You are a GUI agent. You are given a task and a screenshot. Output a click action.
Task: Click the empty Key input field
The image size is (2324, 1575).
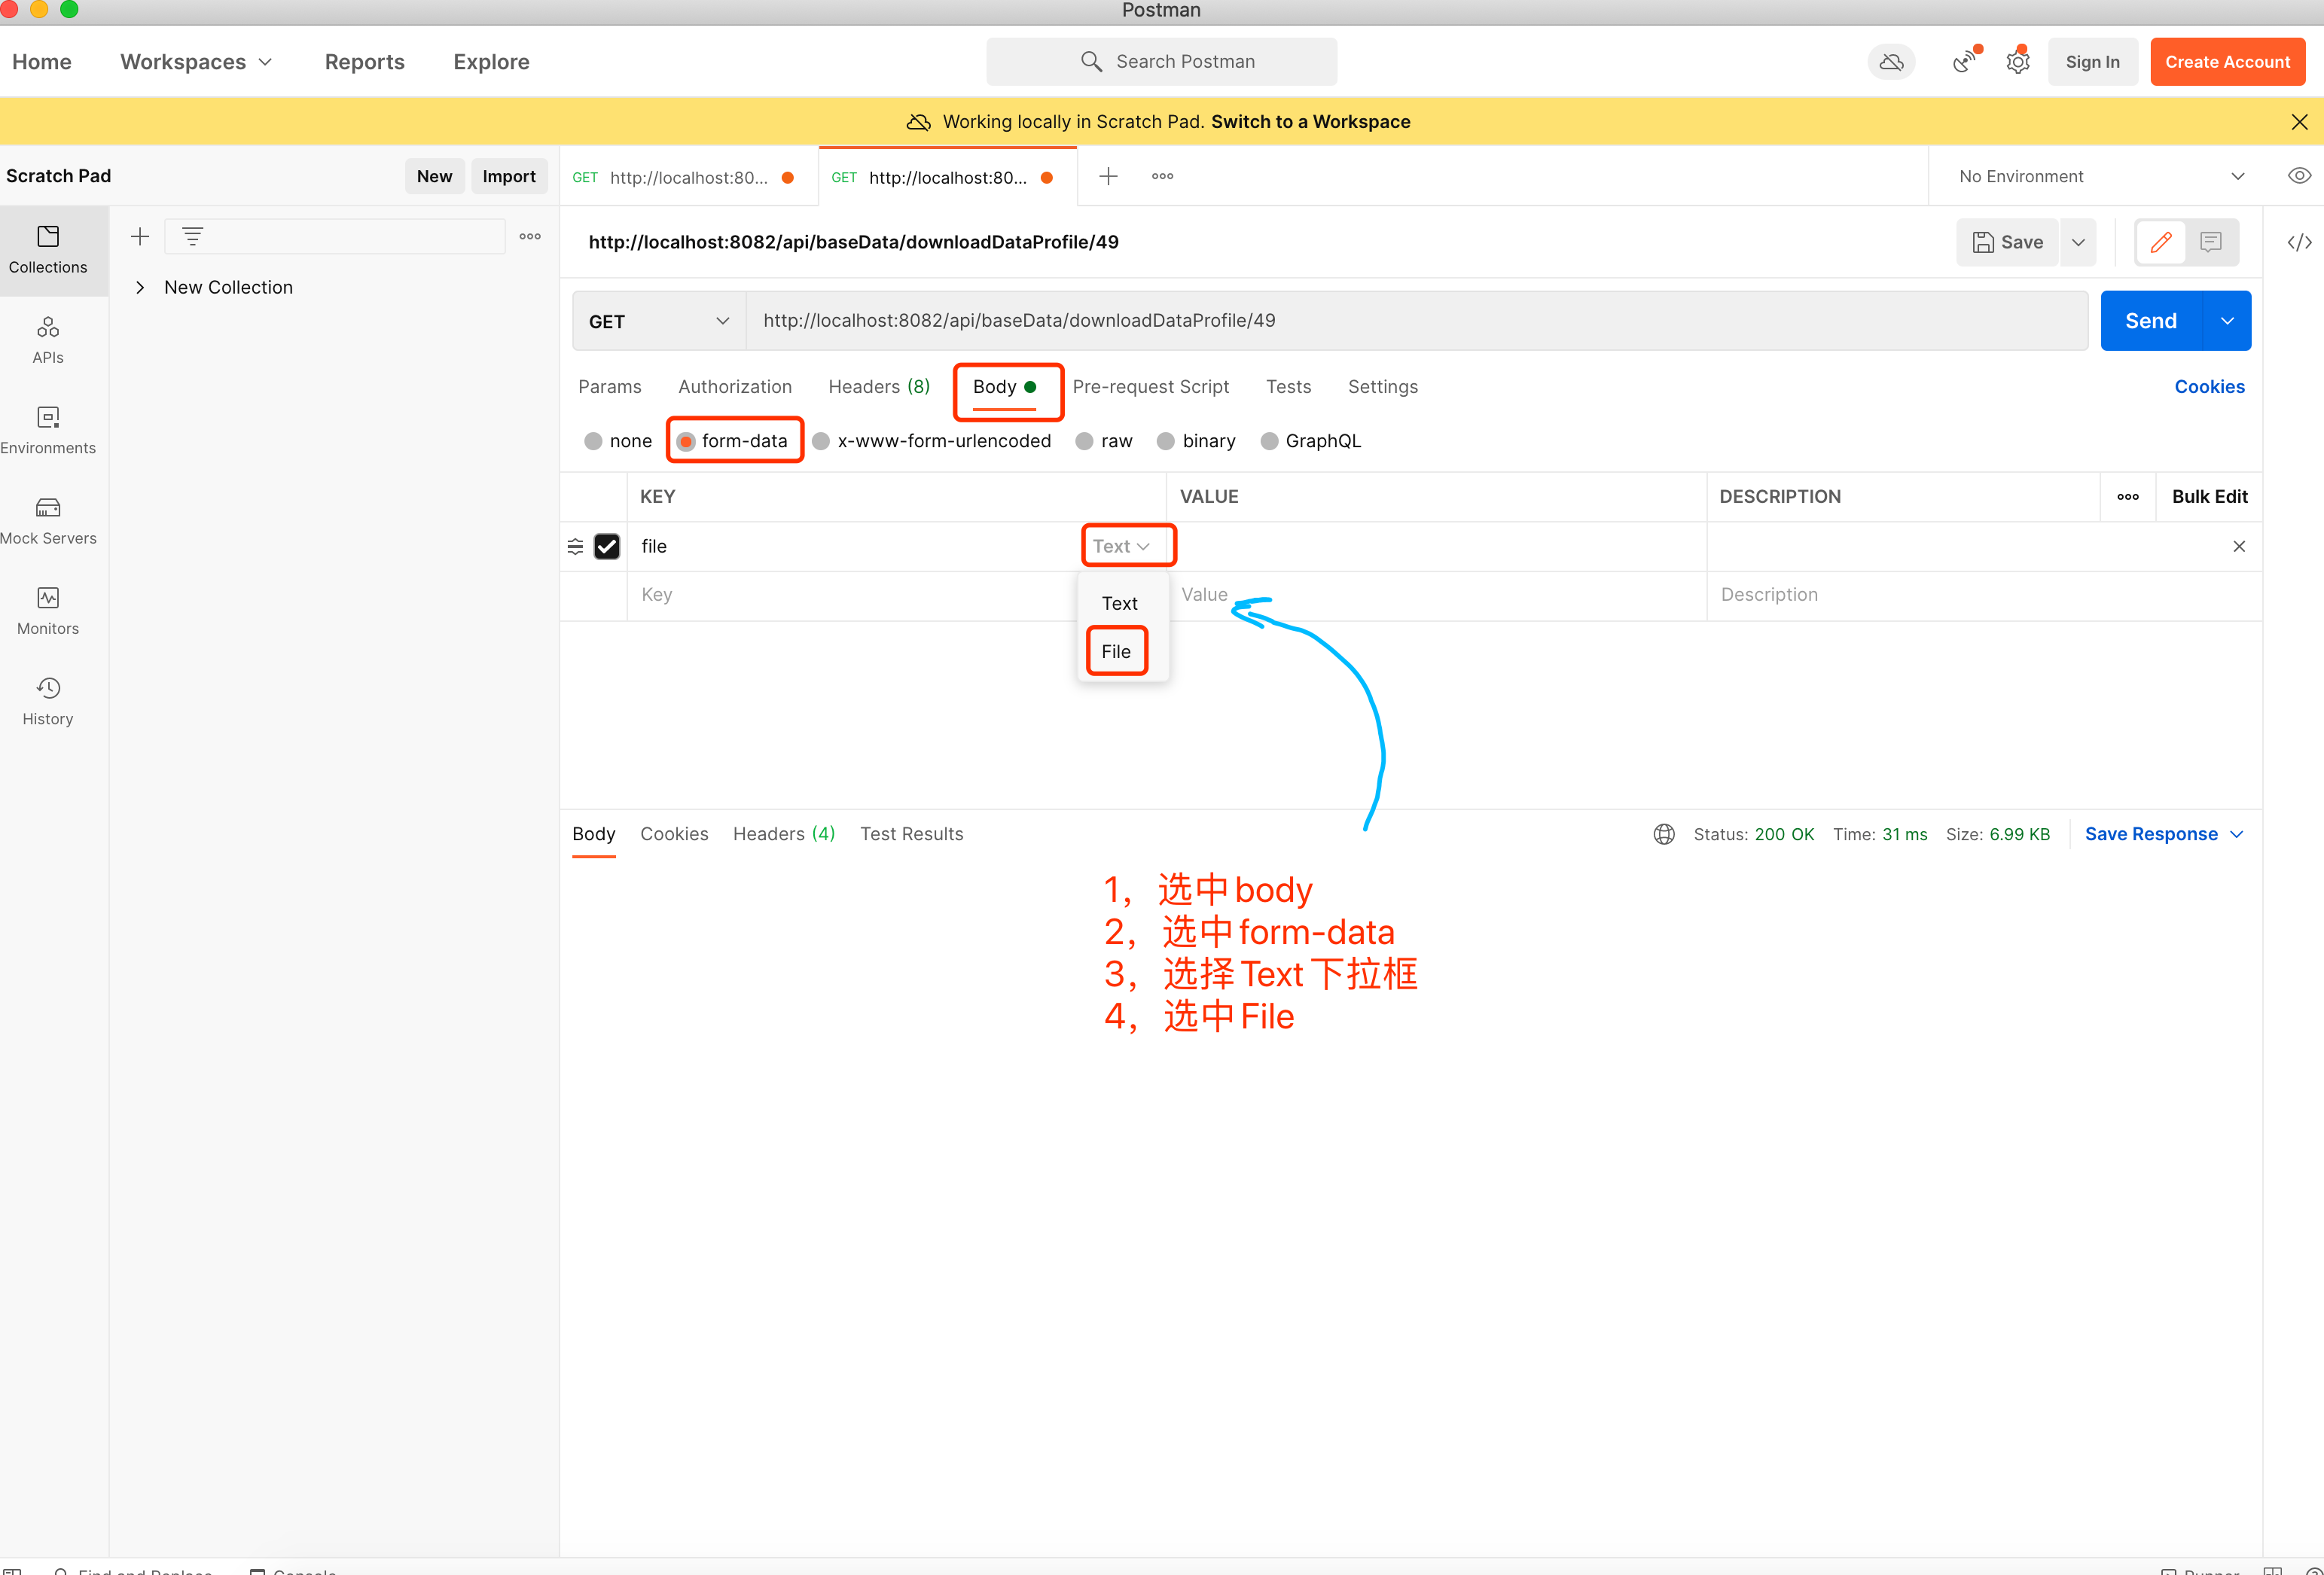(897, 595)
